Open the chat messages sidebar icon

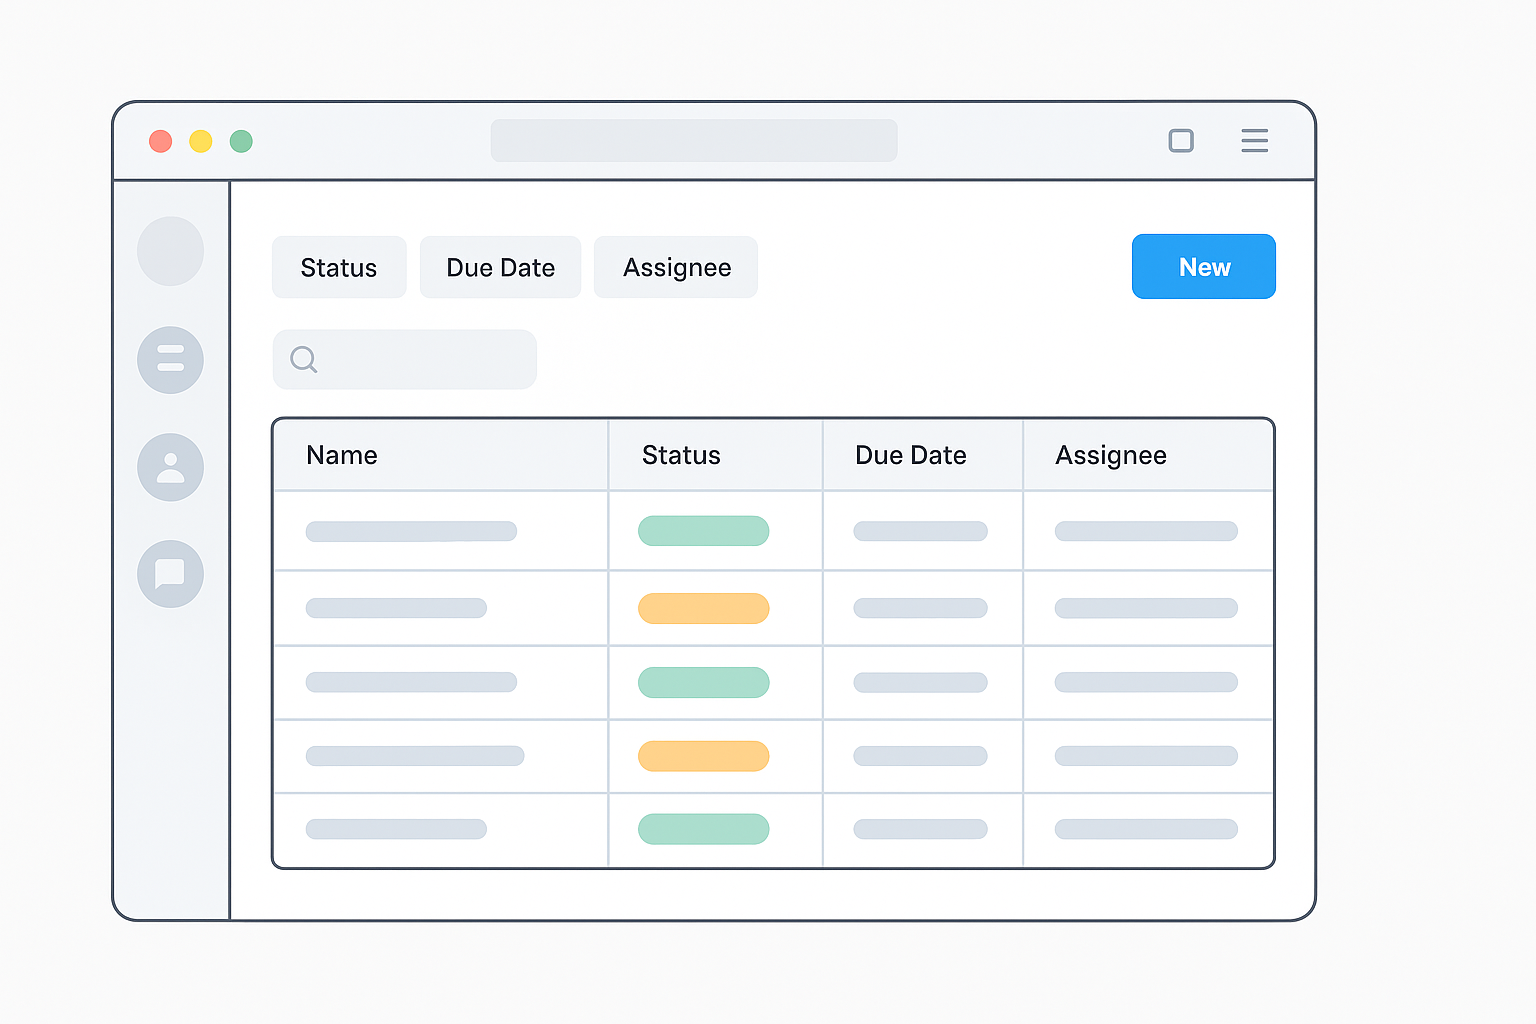pyautogui.click(x=170, y=574)
